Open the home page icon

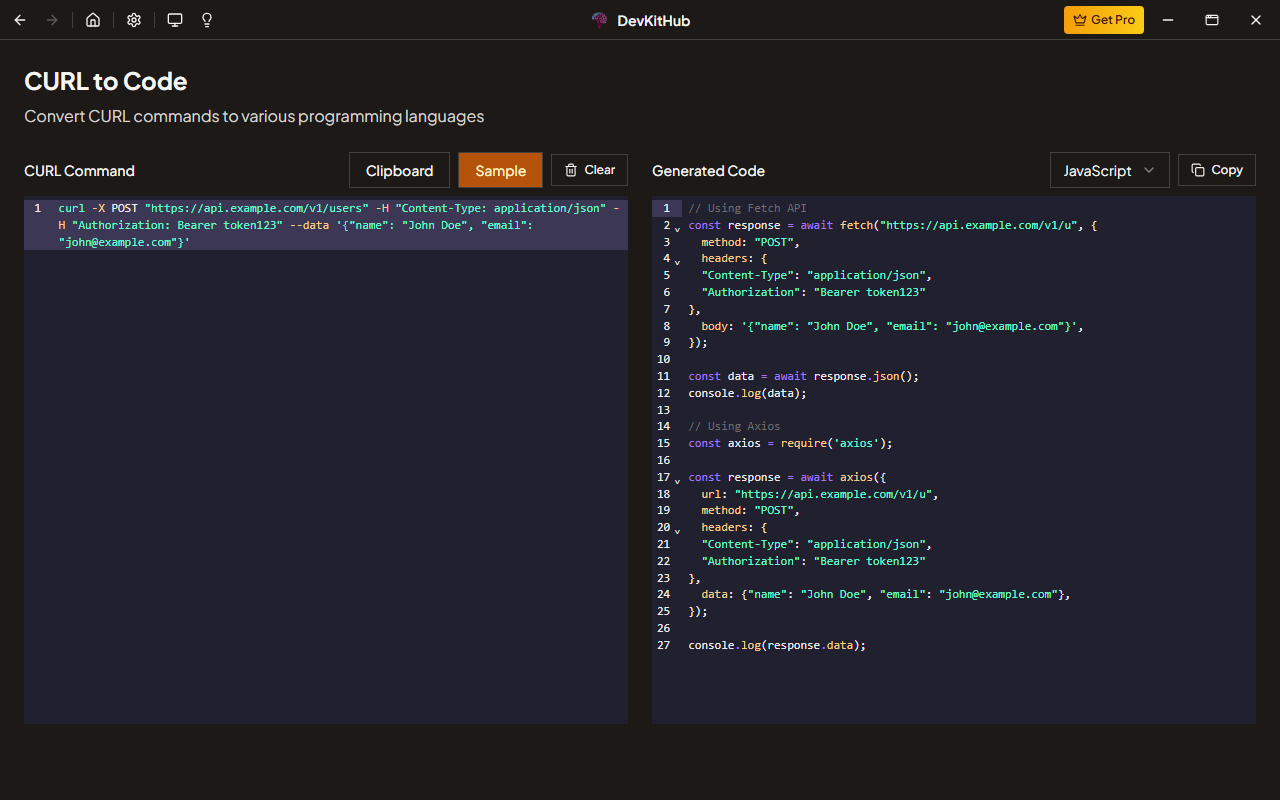tap(93, 20)
